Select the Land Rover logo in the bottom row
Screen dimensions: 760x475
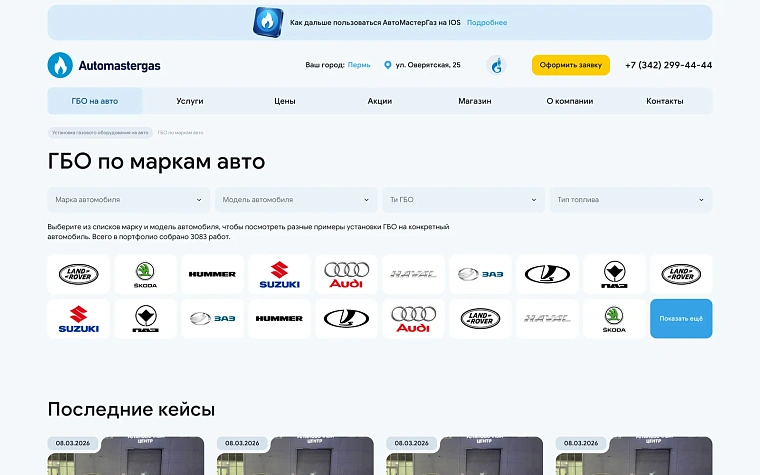pyautogui.click(x=480, y=318)
